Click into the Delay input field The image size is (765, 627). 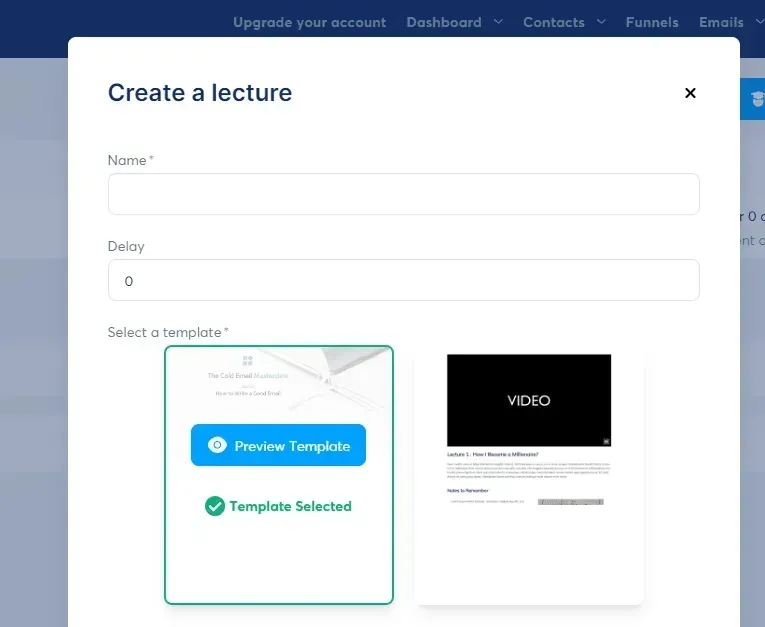point(403,281)
